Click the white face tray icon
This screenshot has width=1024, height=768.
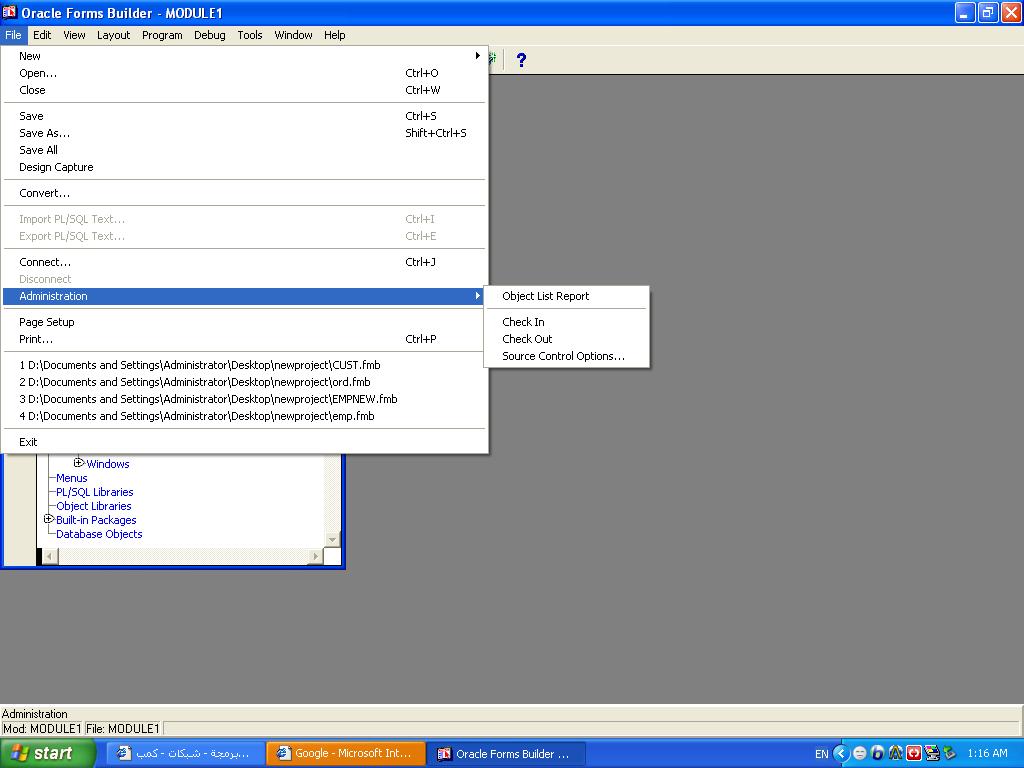pos(859,754)
